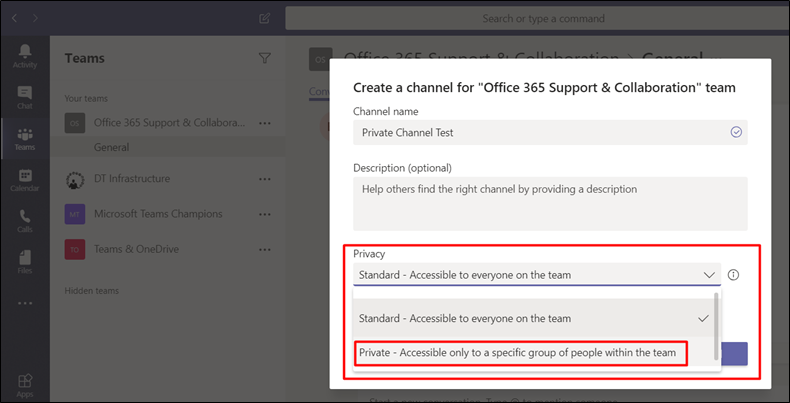Select the DT Infrastructure team
Viewport: 790px width, 403px height.
click(x=132, y=179)
